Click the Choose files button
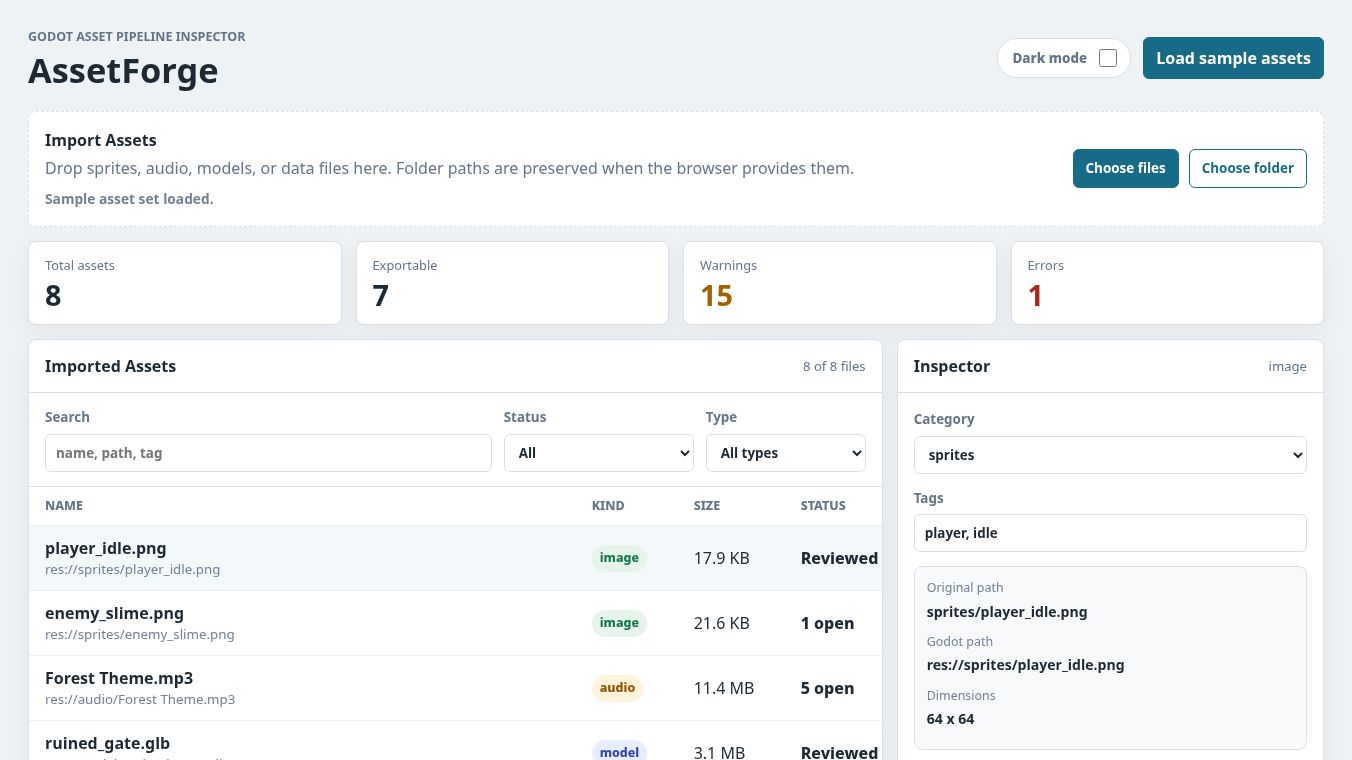The image size is (1352, 760). pyautogui.click(x=1125, y=168)
